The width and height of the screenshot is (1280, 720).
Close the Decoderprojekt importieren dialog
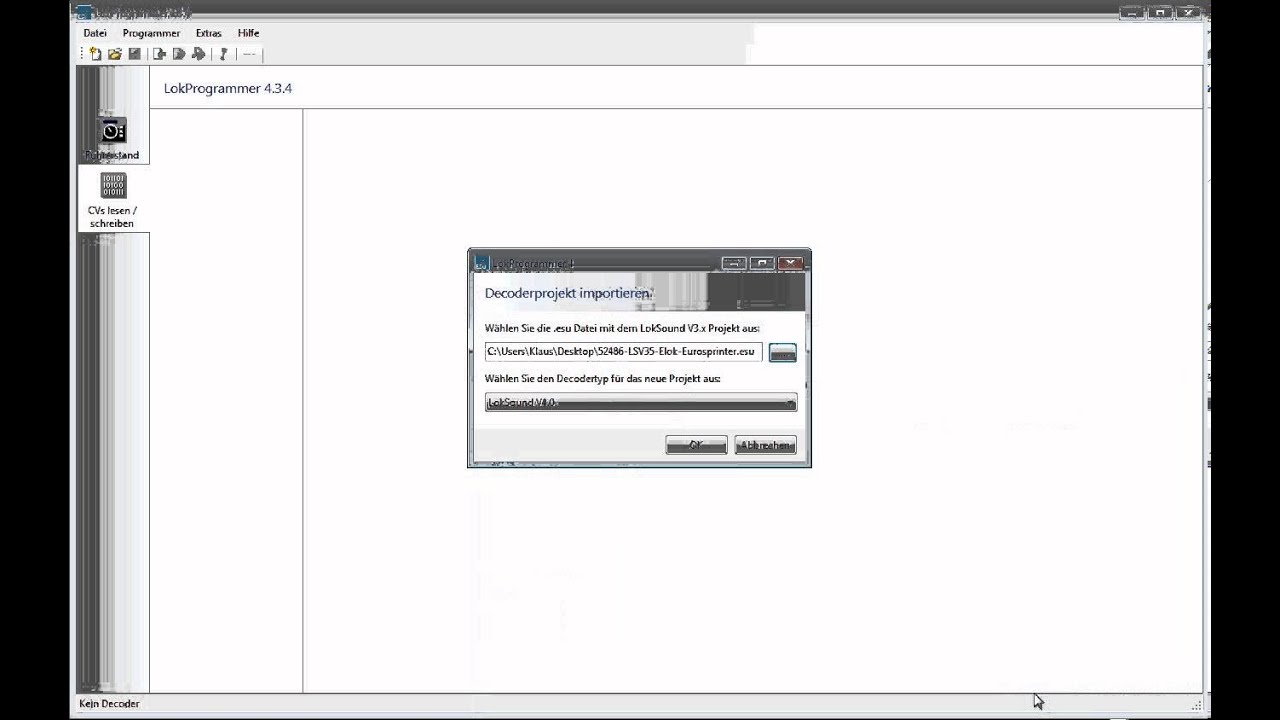pos(791,263)
